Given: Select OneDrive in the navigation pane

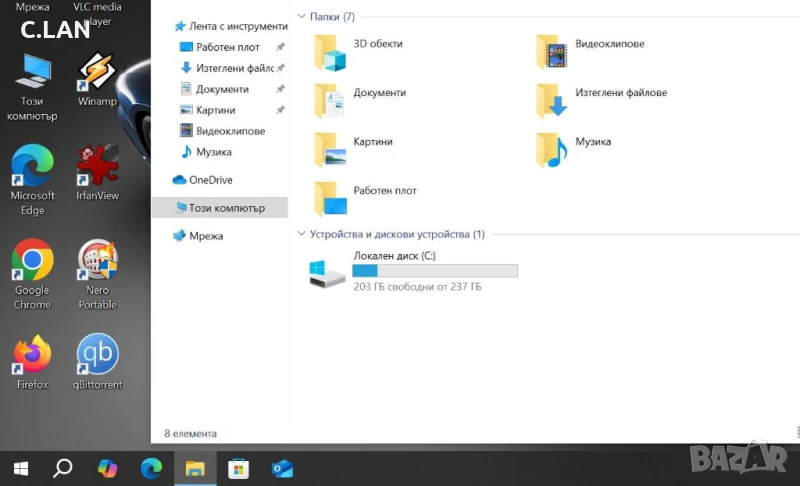Looking at the screenshot, I should click(210, 180).
